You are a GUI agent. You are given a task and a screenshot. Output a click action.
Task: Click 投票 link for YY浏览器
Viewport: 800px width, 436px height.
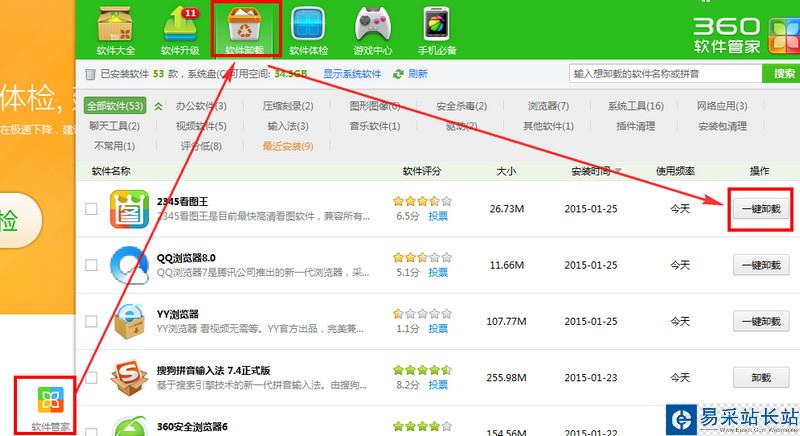(438, 329)
